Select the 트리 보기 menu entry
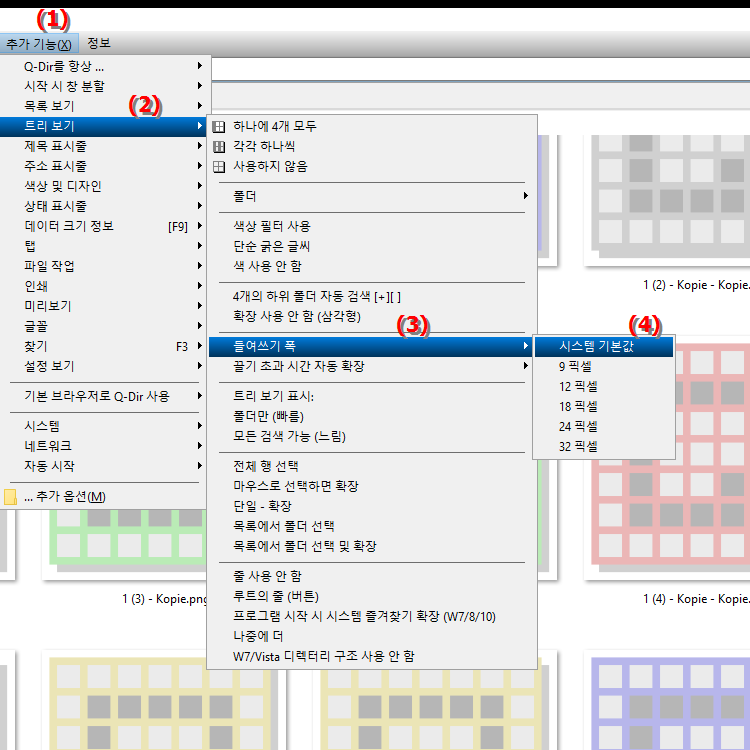 pyautogui.click(x=103, y=126)
